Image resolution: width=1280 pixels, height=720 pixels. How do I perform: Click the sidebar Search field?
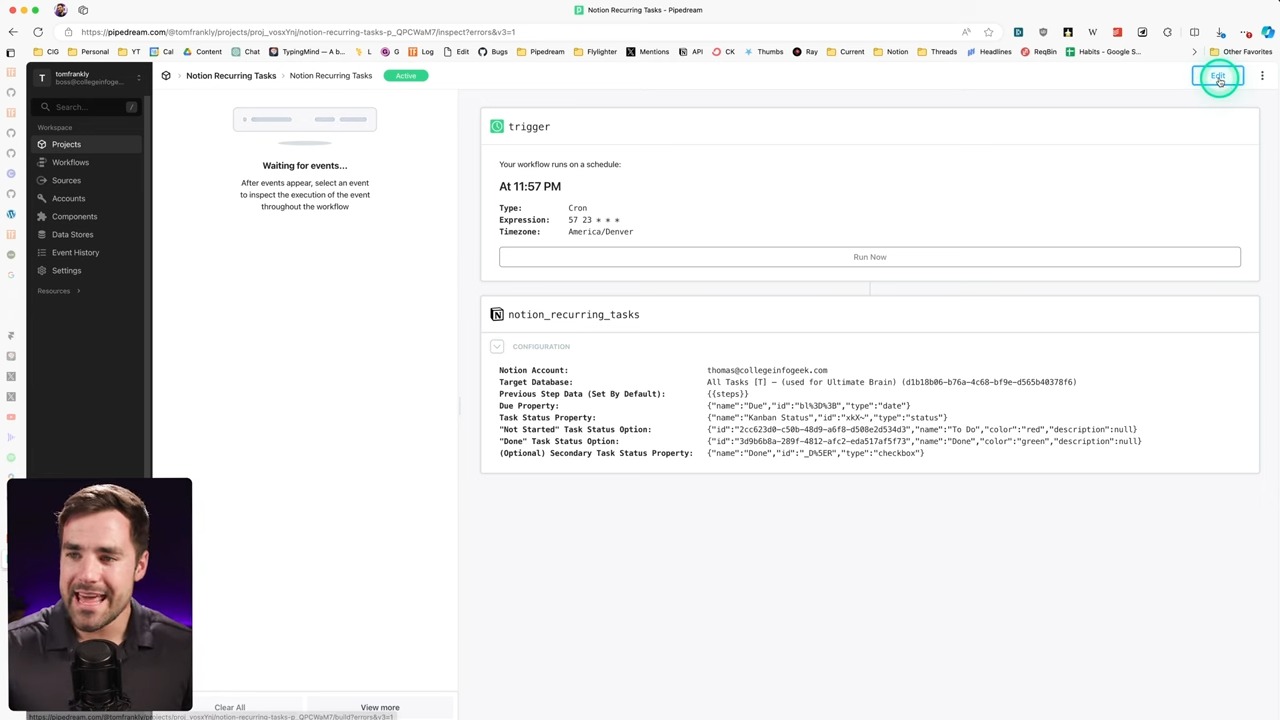[88, 107]
